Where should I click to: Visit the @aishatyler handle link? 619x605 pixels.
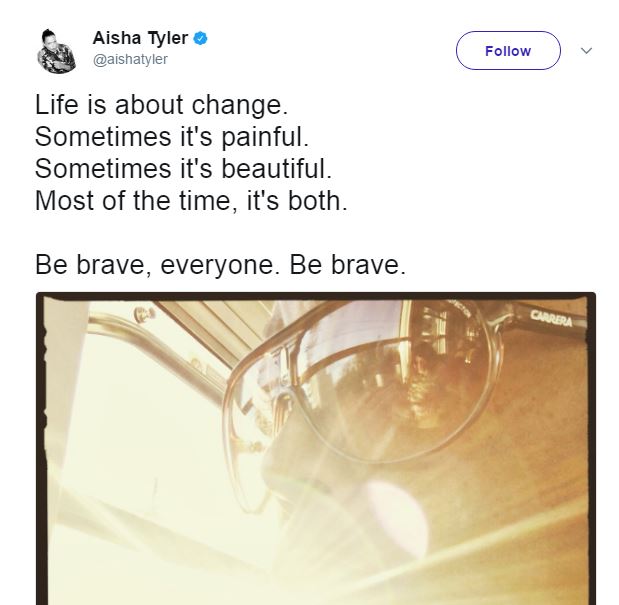[x=130, y=59]
